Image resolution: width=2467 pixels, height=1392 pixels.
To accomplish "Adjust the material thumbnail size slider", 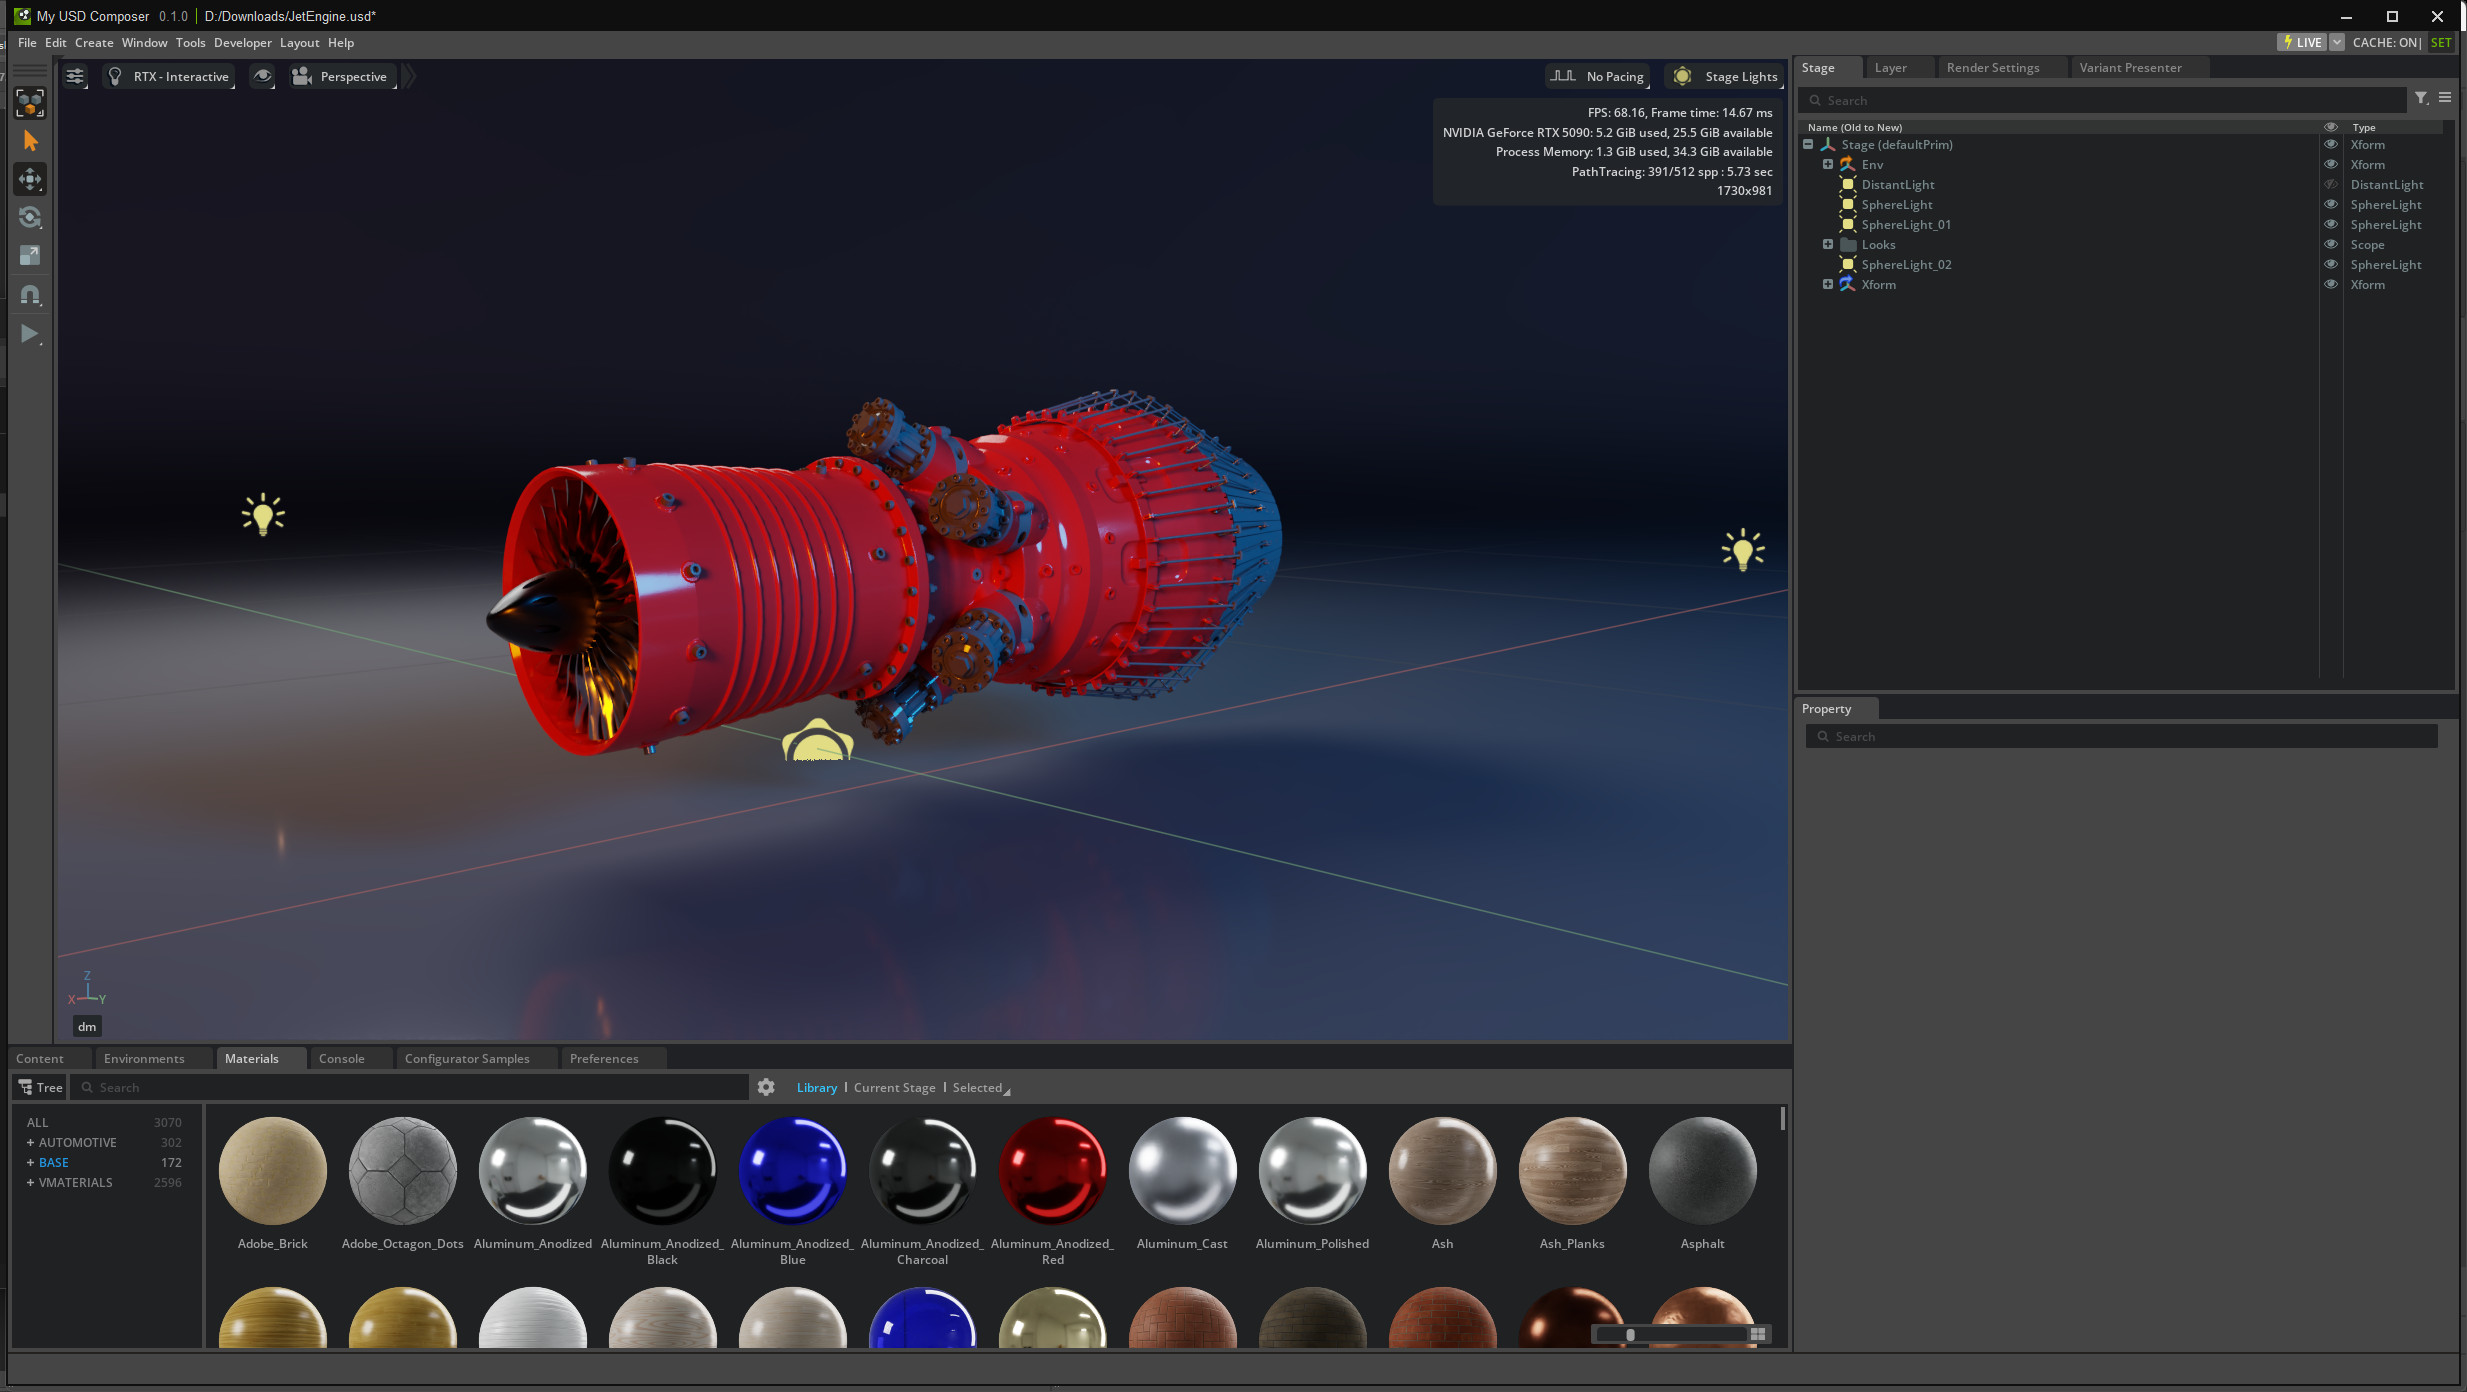I will coord(1630,1335).
